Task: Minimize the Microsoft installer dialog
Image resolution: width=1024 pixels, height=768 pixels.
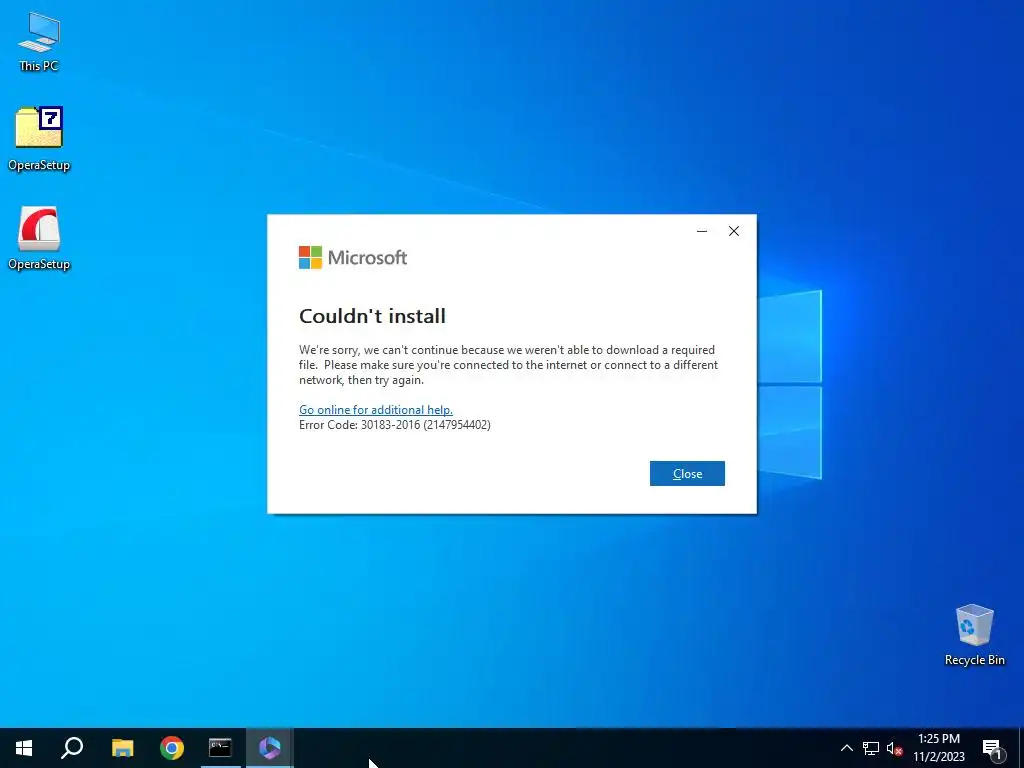Action: tap(702, 231)
